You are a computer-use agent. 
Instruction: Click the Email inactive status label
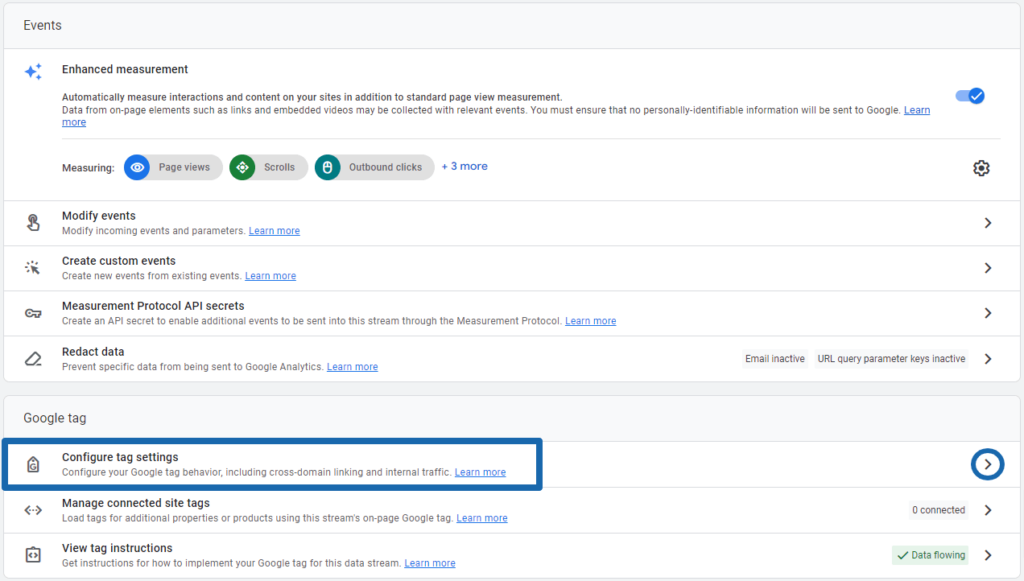[x=775, y=357]
